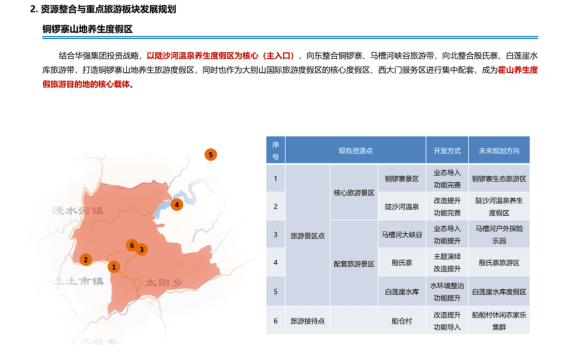Click orange map marker number 2
570x360 pixels.
pos(86,260)
